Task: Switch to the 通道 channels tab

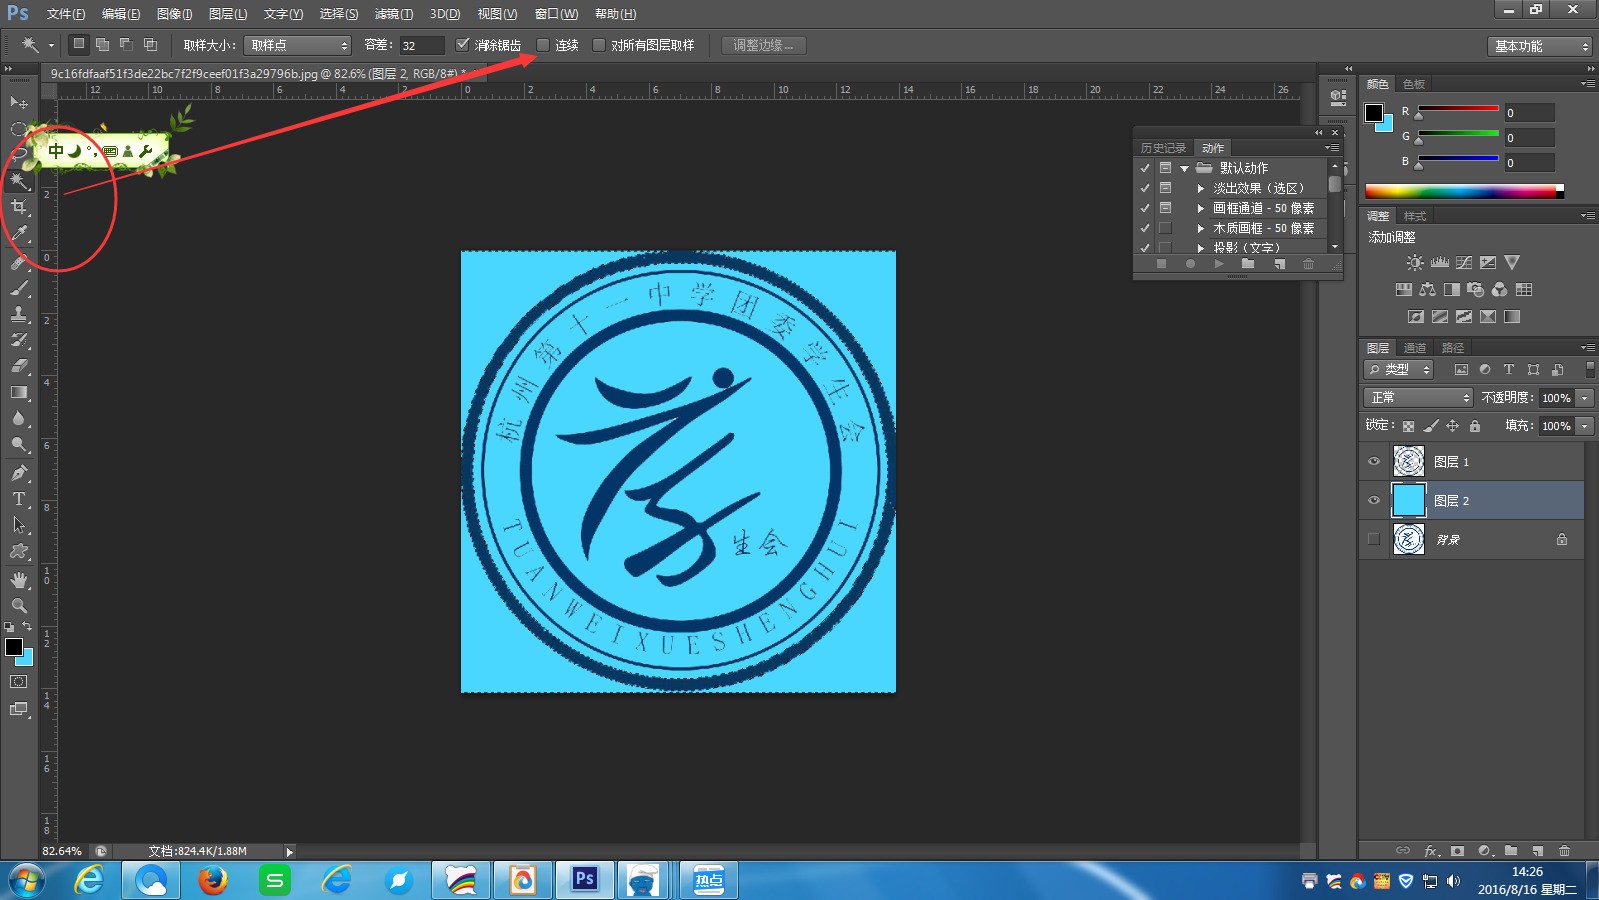Action: (x=1414, y=348)
